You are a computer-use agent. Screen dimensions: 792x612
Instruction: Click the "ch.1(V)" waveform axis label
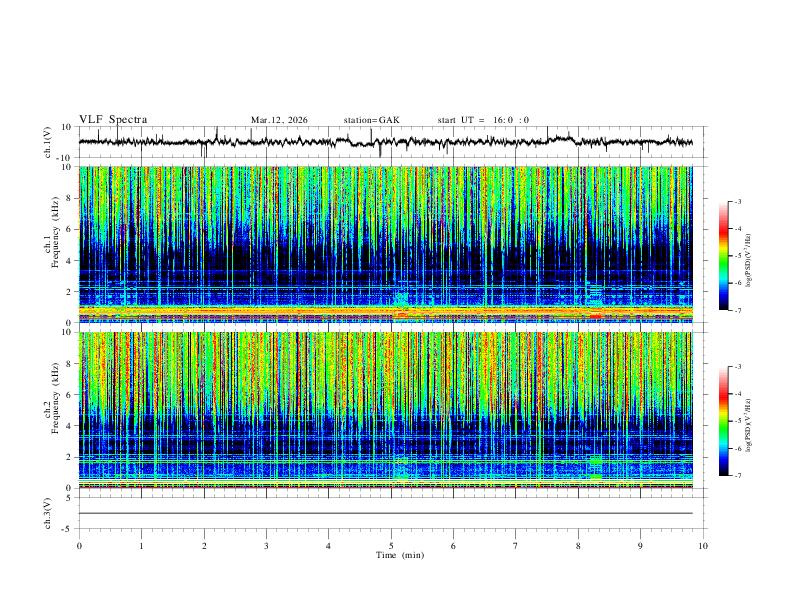(x=48, y=142)
